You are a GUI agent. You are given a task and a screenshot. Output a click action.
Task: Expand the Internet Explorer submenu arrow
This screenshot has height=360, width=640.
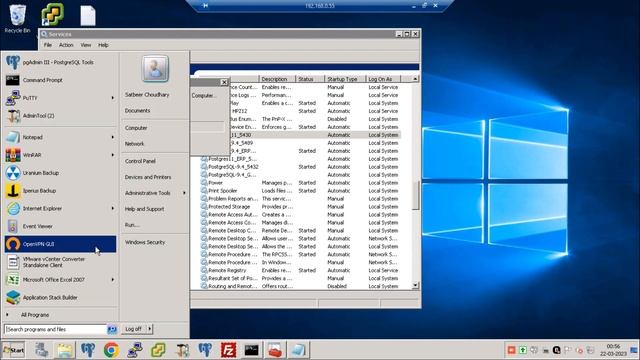coord(113,209)
